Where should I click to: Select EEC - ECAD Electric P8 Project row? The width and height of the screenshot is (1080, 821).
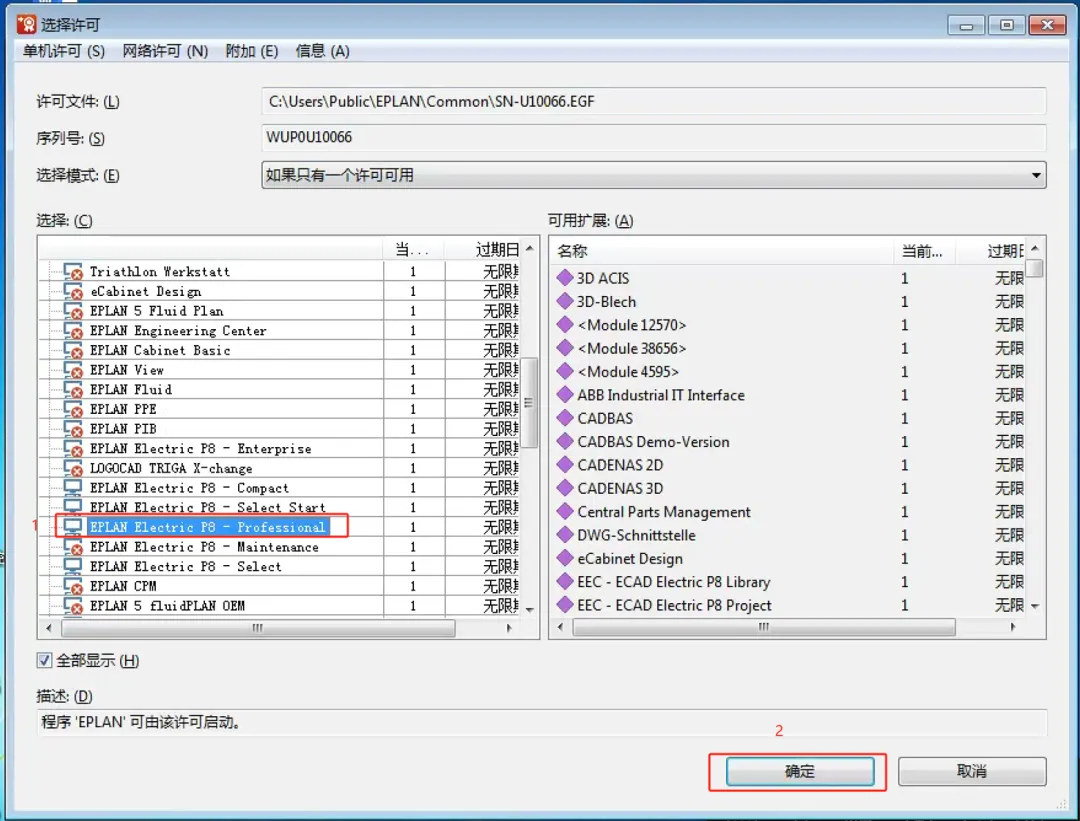point(789,605)
